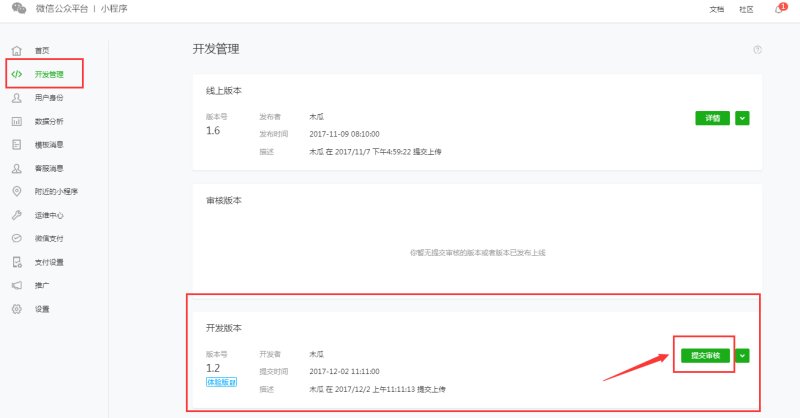The image size is (800, 418).
Task: Open the 文档 link in top bar
Action: pyautogui.click(x=716, y=9)
